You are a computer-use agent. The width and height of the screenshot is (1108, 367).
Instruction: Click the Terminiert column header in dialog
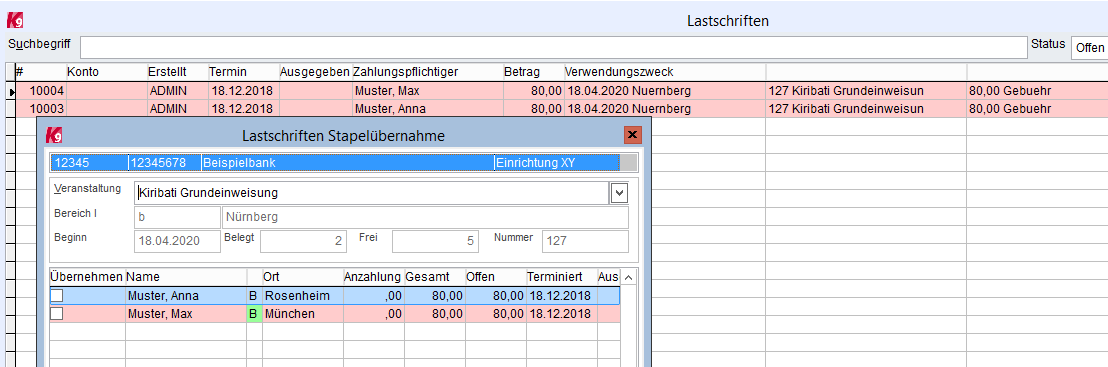(561, 276)
